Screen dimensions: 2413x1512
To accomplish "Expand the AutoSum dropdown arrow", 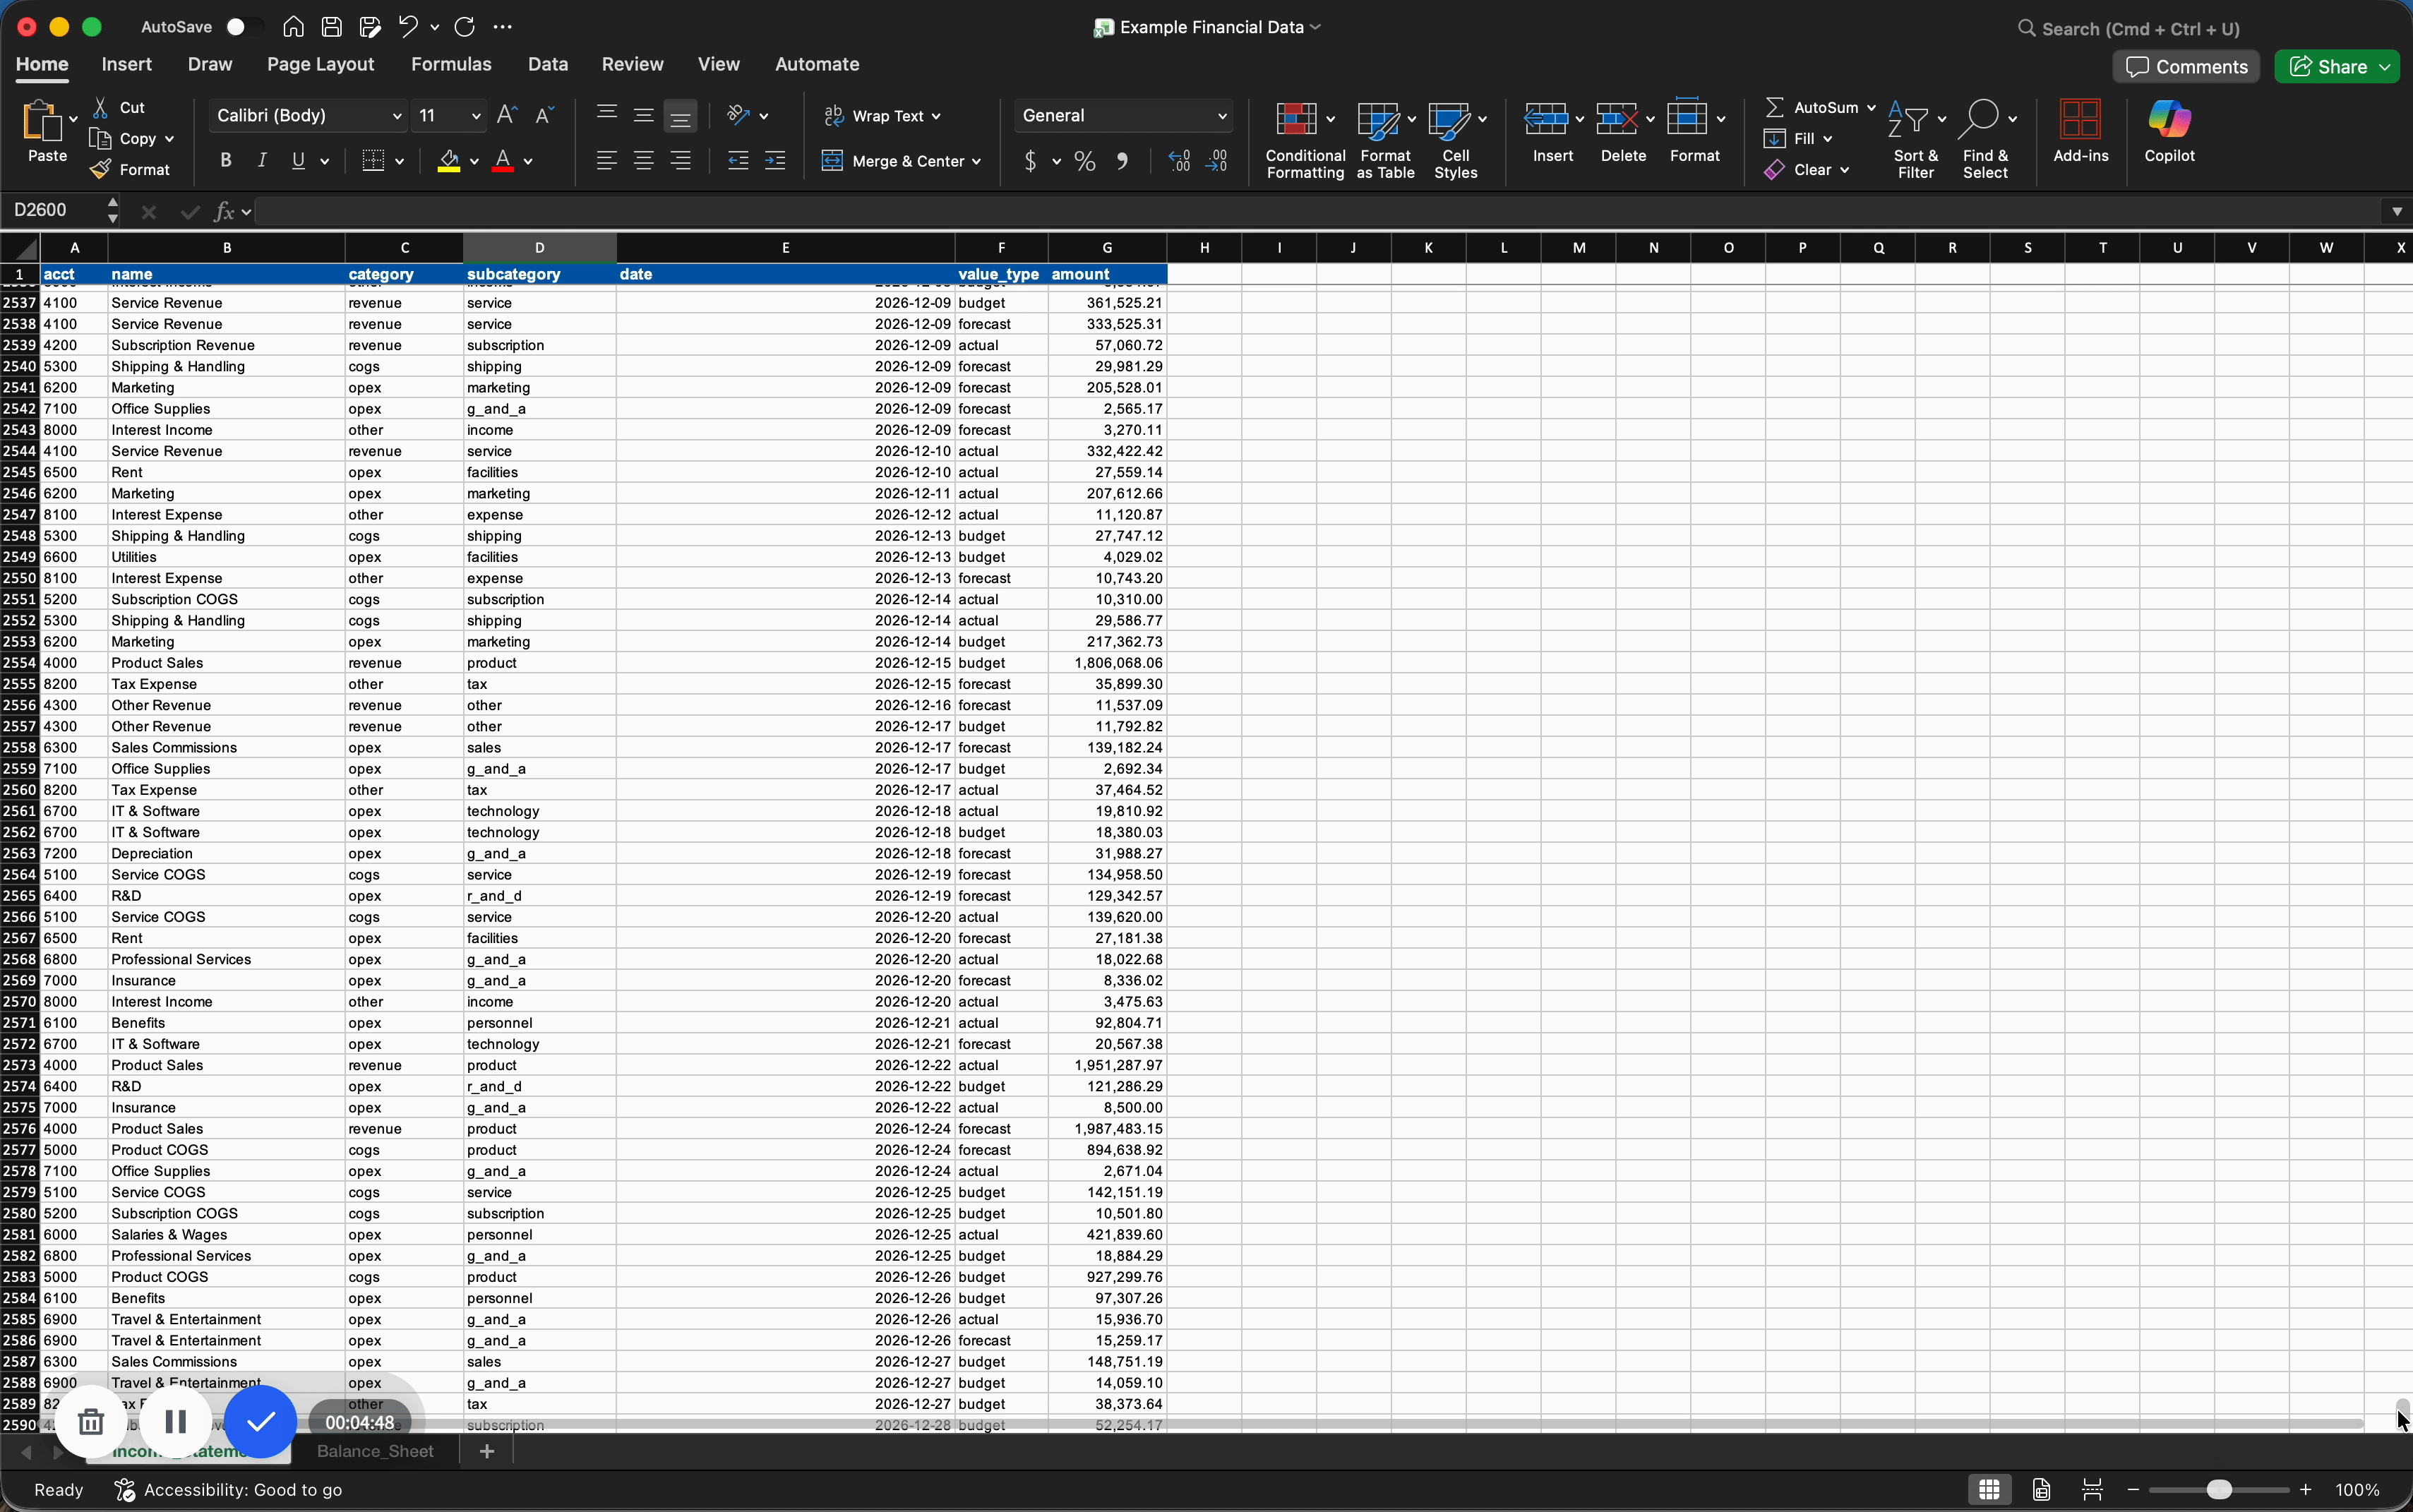I will pos(1871,107).
